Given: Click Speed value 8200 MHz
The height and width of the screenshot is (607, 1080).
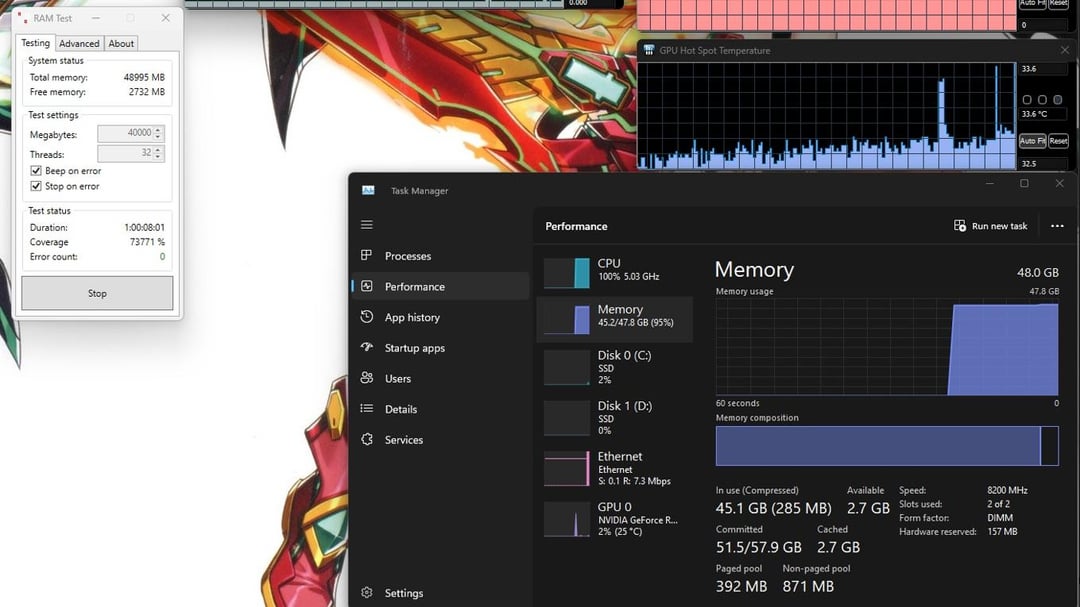Looking at the screenshot, I should 1007,490.
